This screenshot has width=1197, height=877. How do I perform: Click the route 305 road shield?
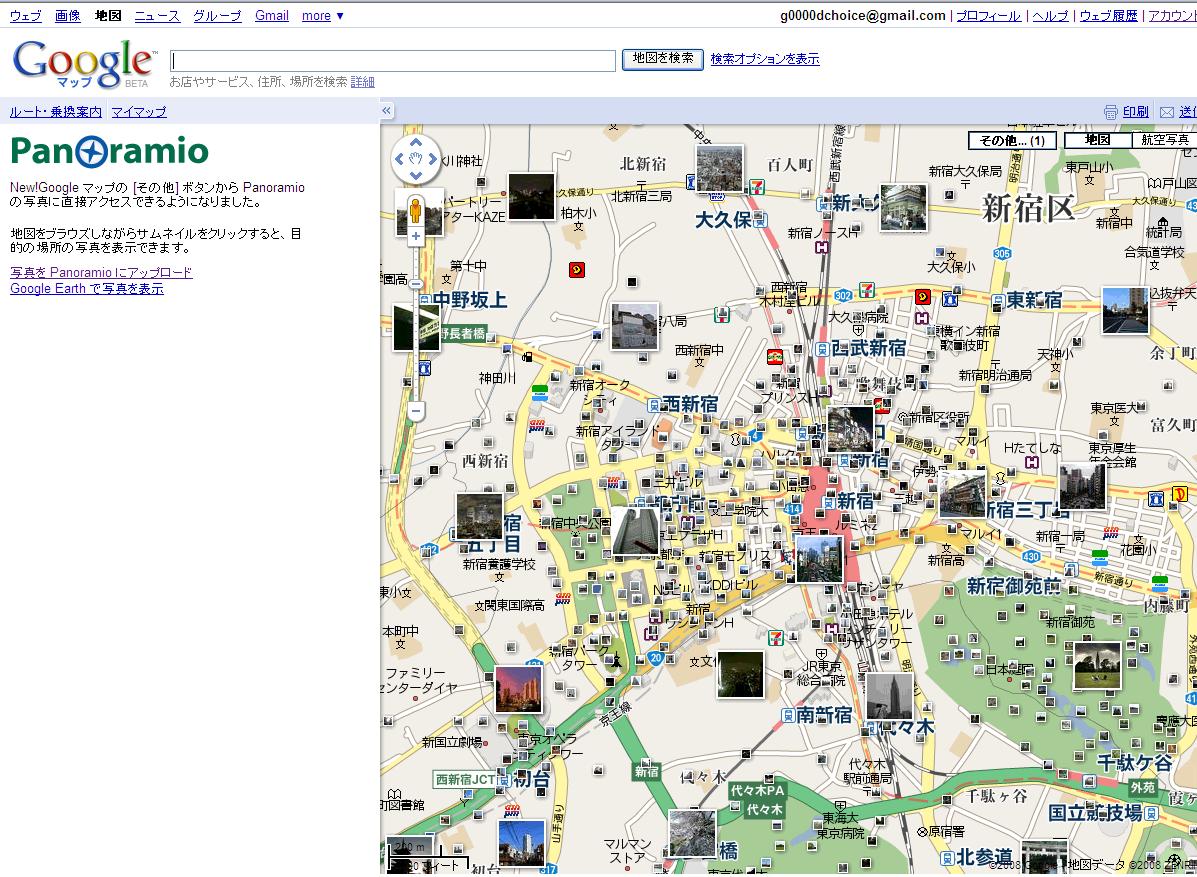(x=1002, y=253)
